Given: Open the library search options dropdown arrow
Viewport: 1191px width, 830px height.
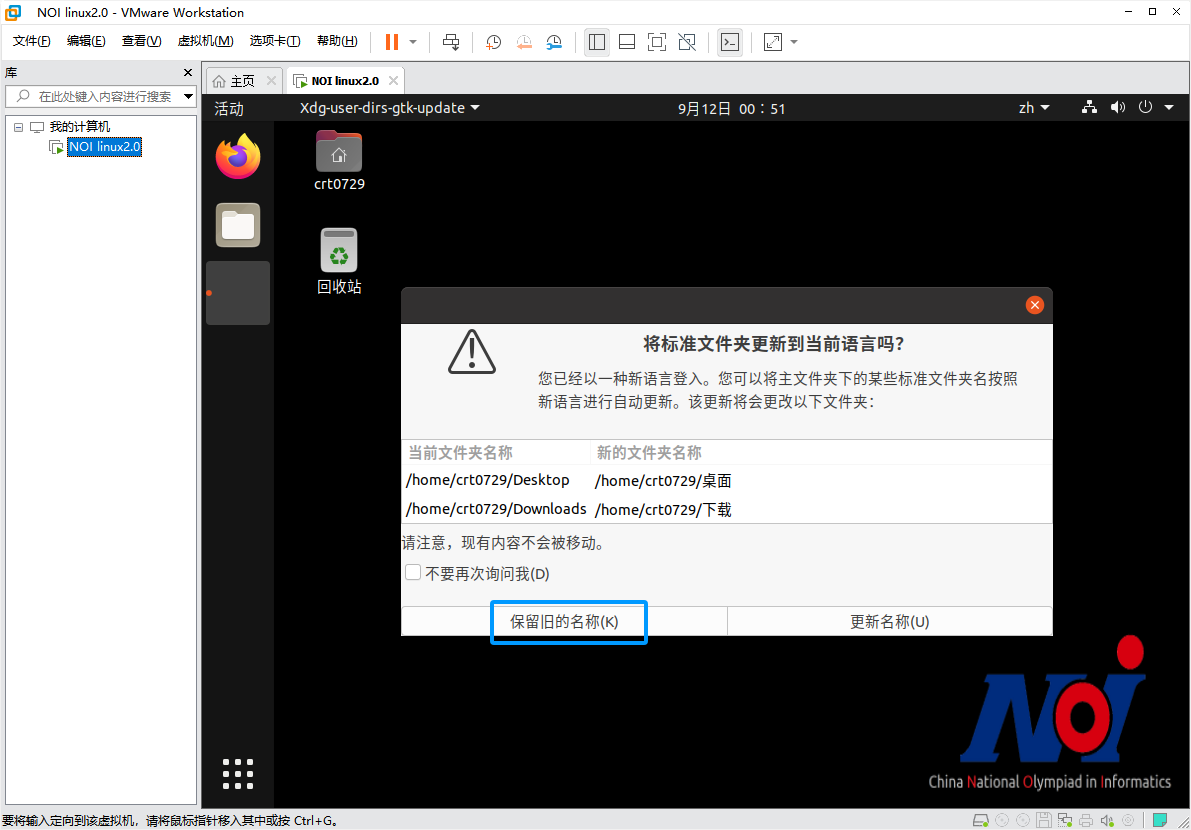Looking at the screenshot, I should pyautogui.click(x=188, y=96).
